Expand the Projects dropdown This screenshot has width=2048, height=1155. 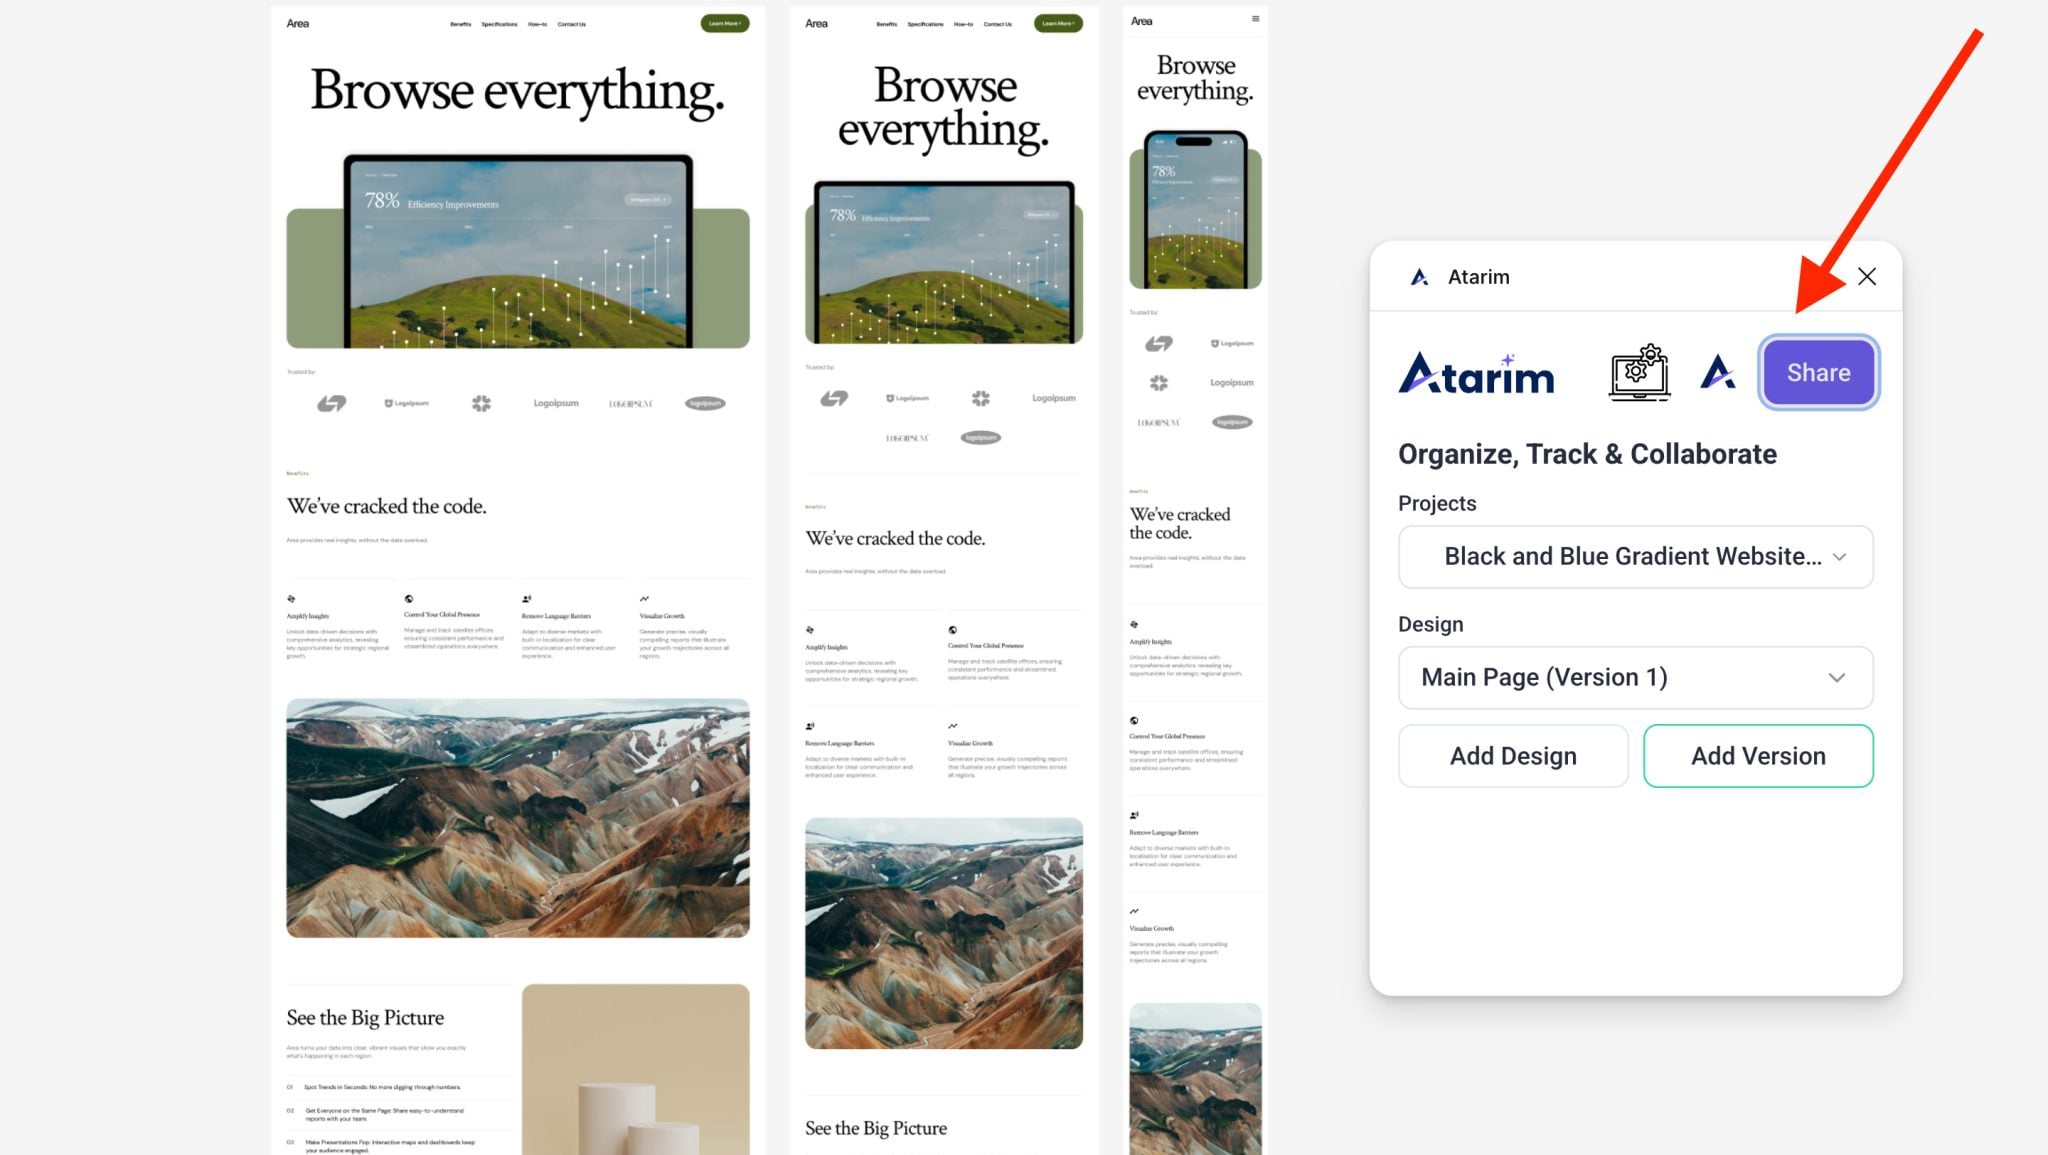tap(1635, 557)
